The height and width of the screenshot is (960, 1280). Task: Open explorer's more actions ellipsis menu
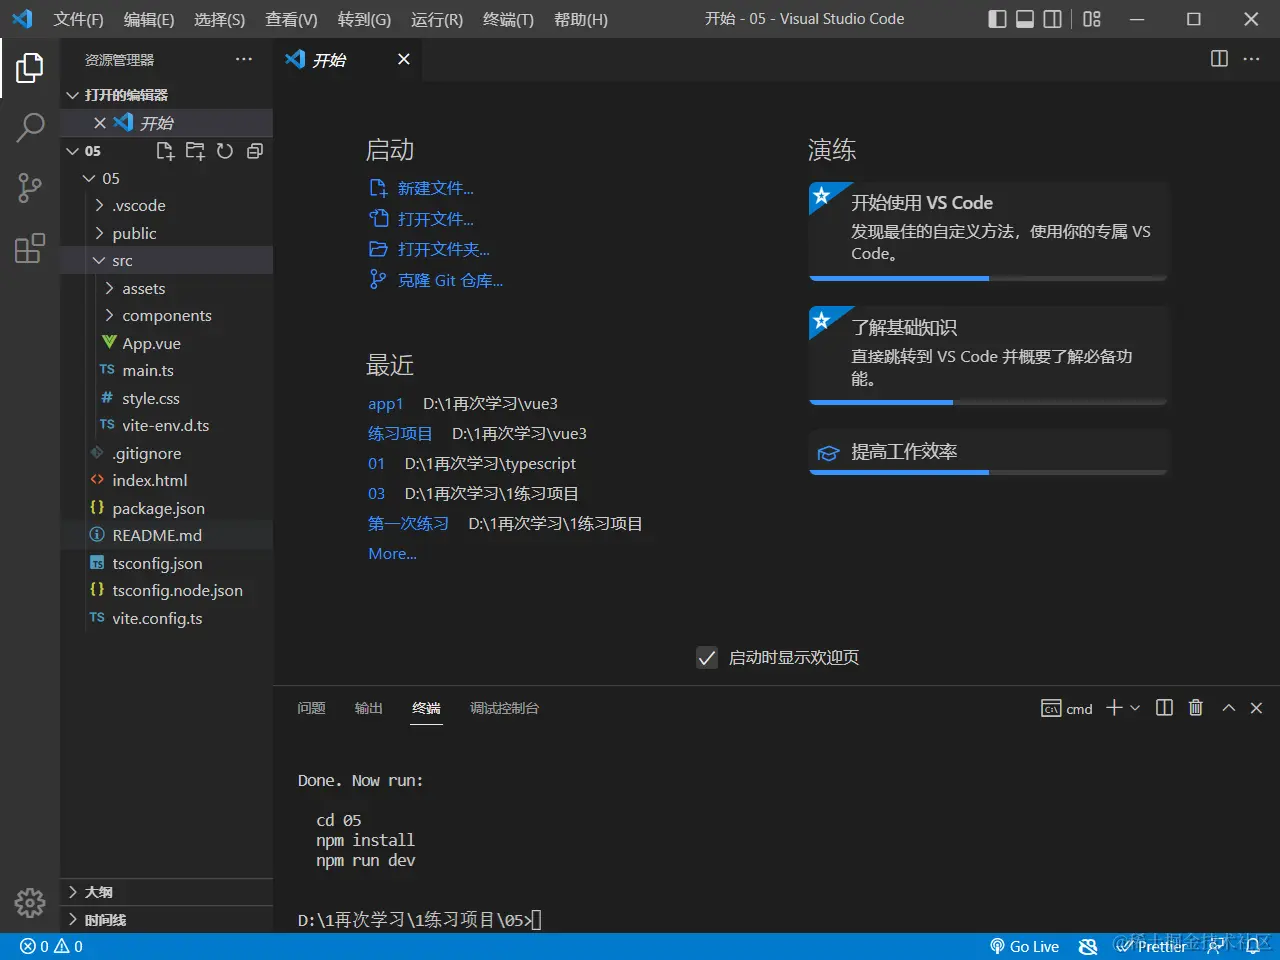click(x=244, y=60)
